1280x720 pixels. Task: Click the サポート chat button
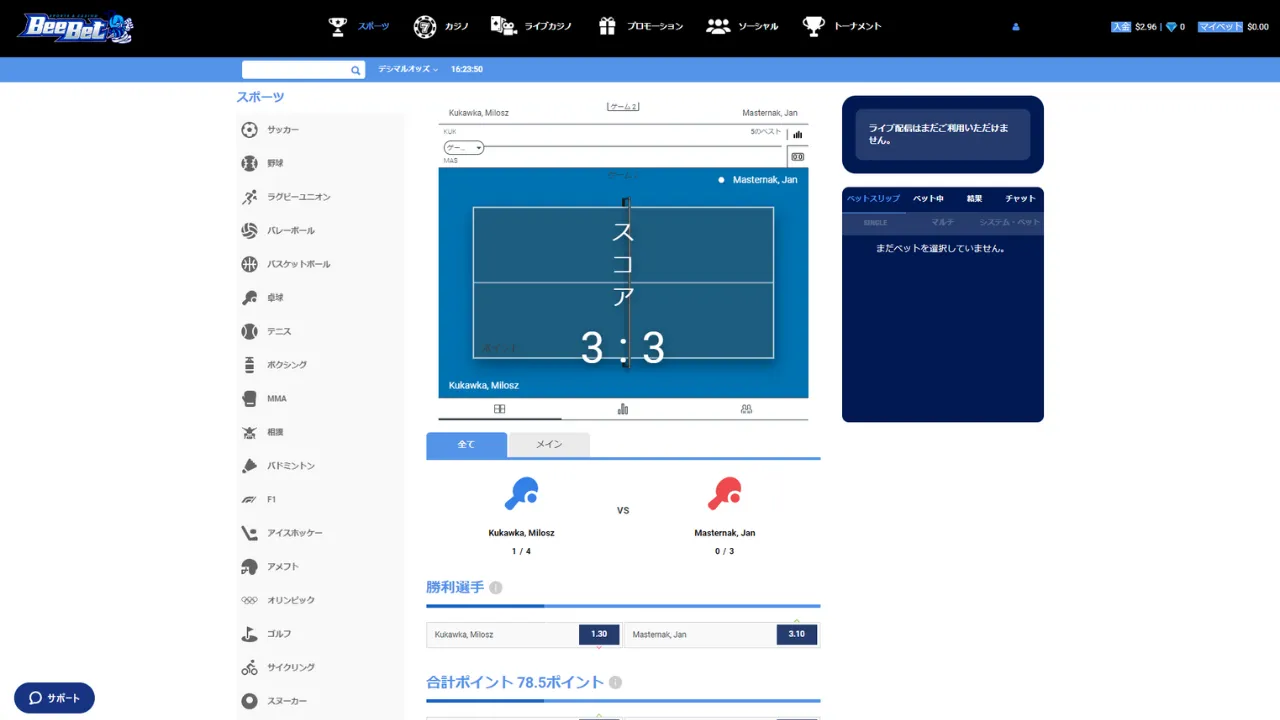tap(54, 698)
